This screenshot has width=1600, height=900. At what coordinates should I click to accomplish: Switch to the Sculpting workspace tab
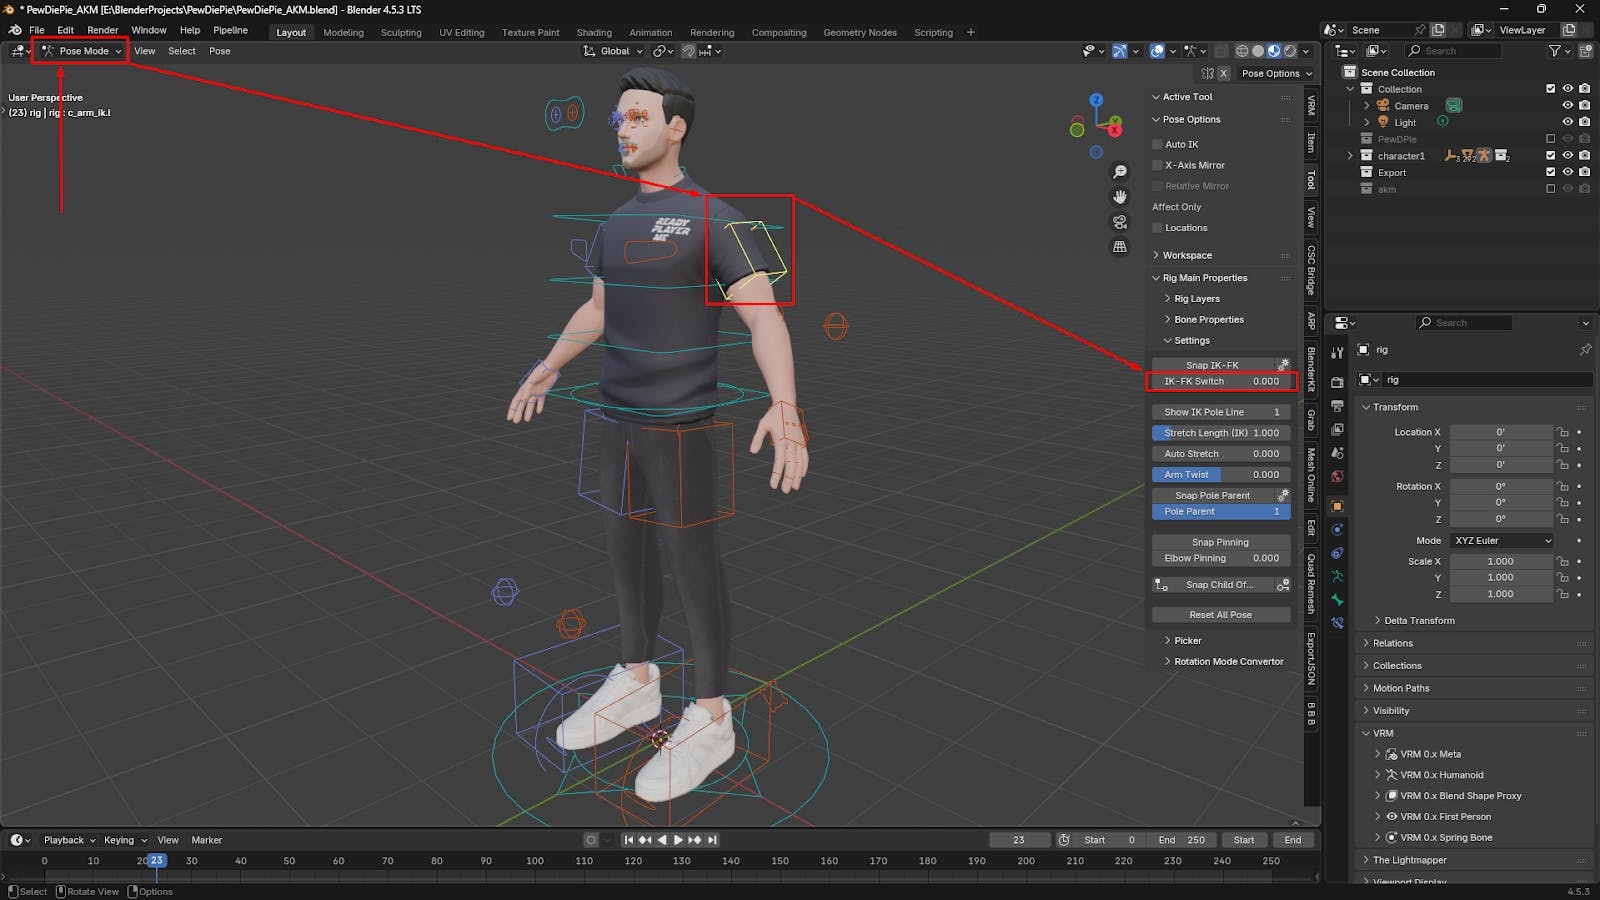pyautogui.click(x=401, y=32)
